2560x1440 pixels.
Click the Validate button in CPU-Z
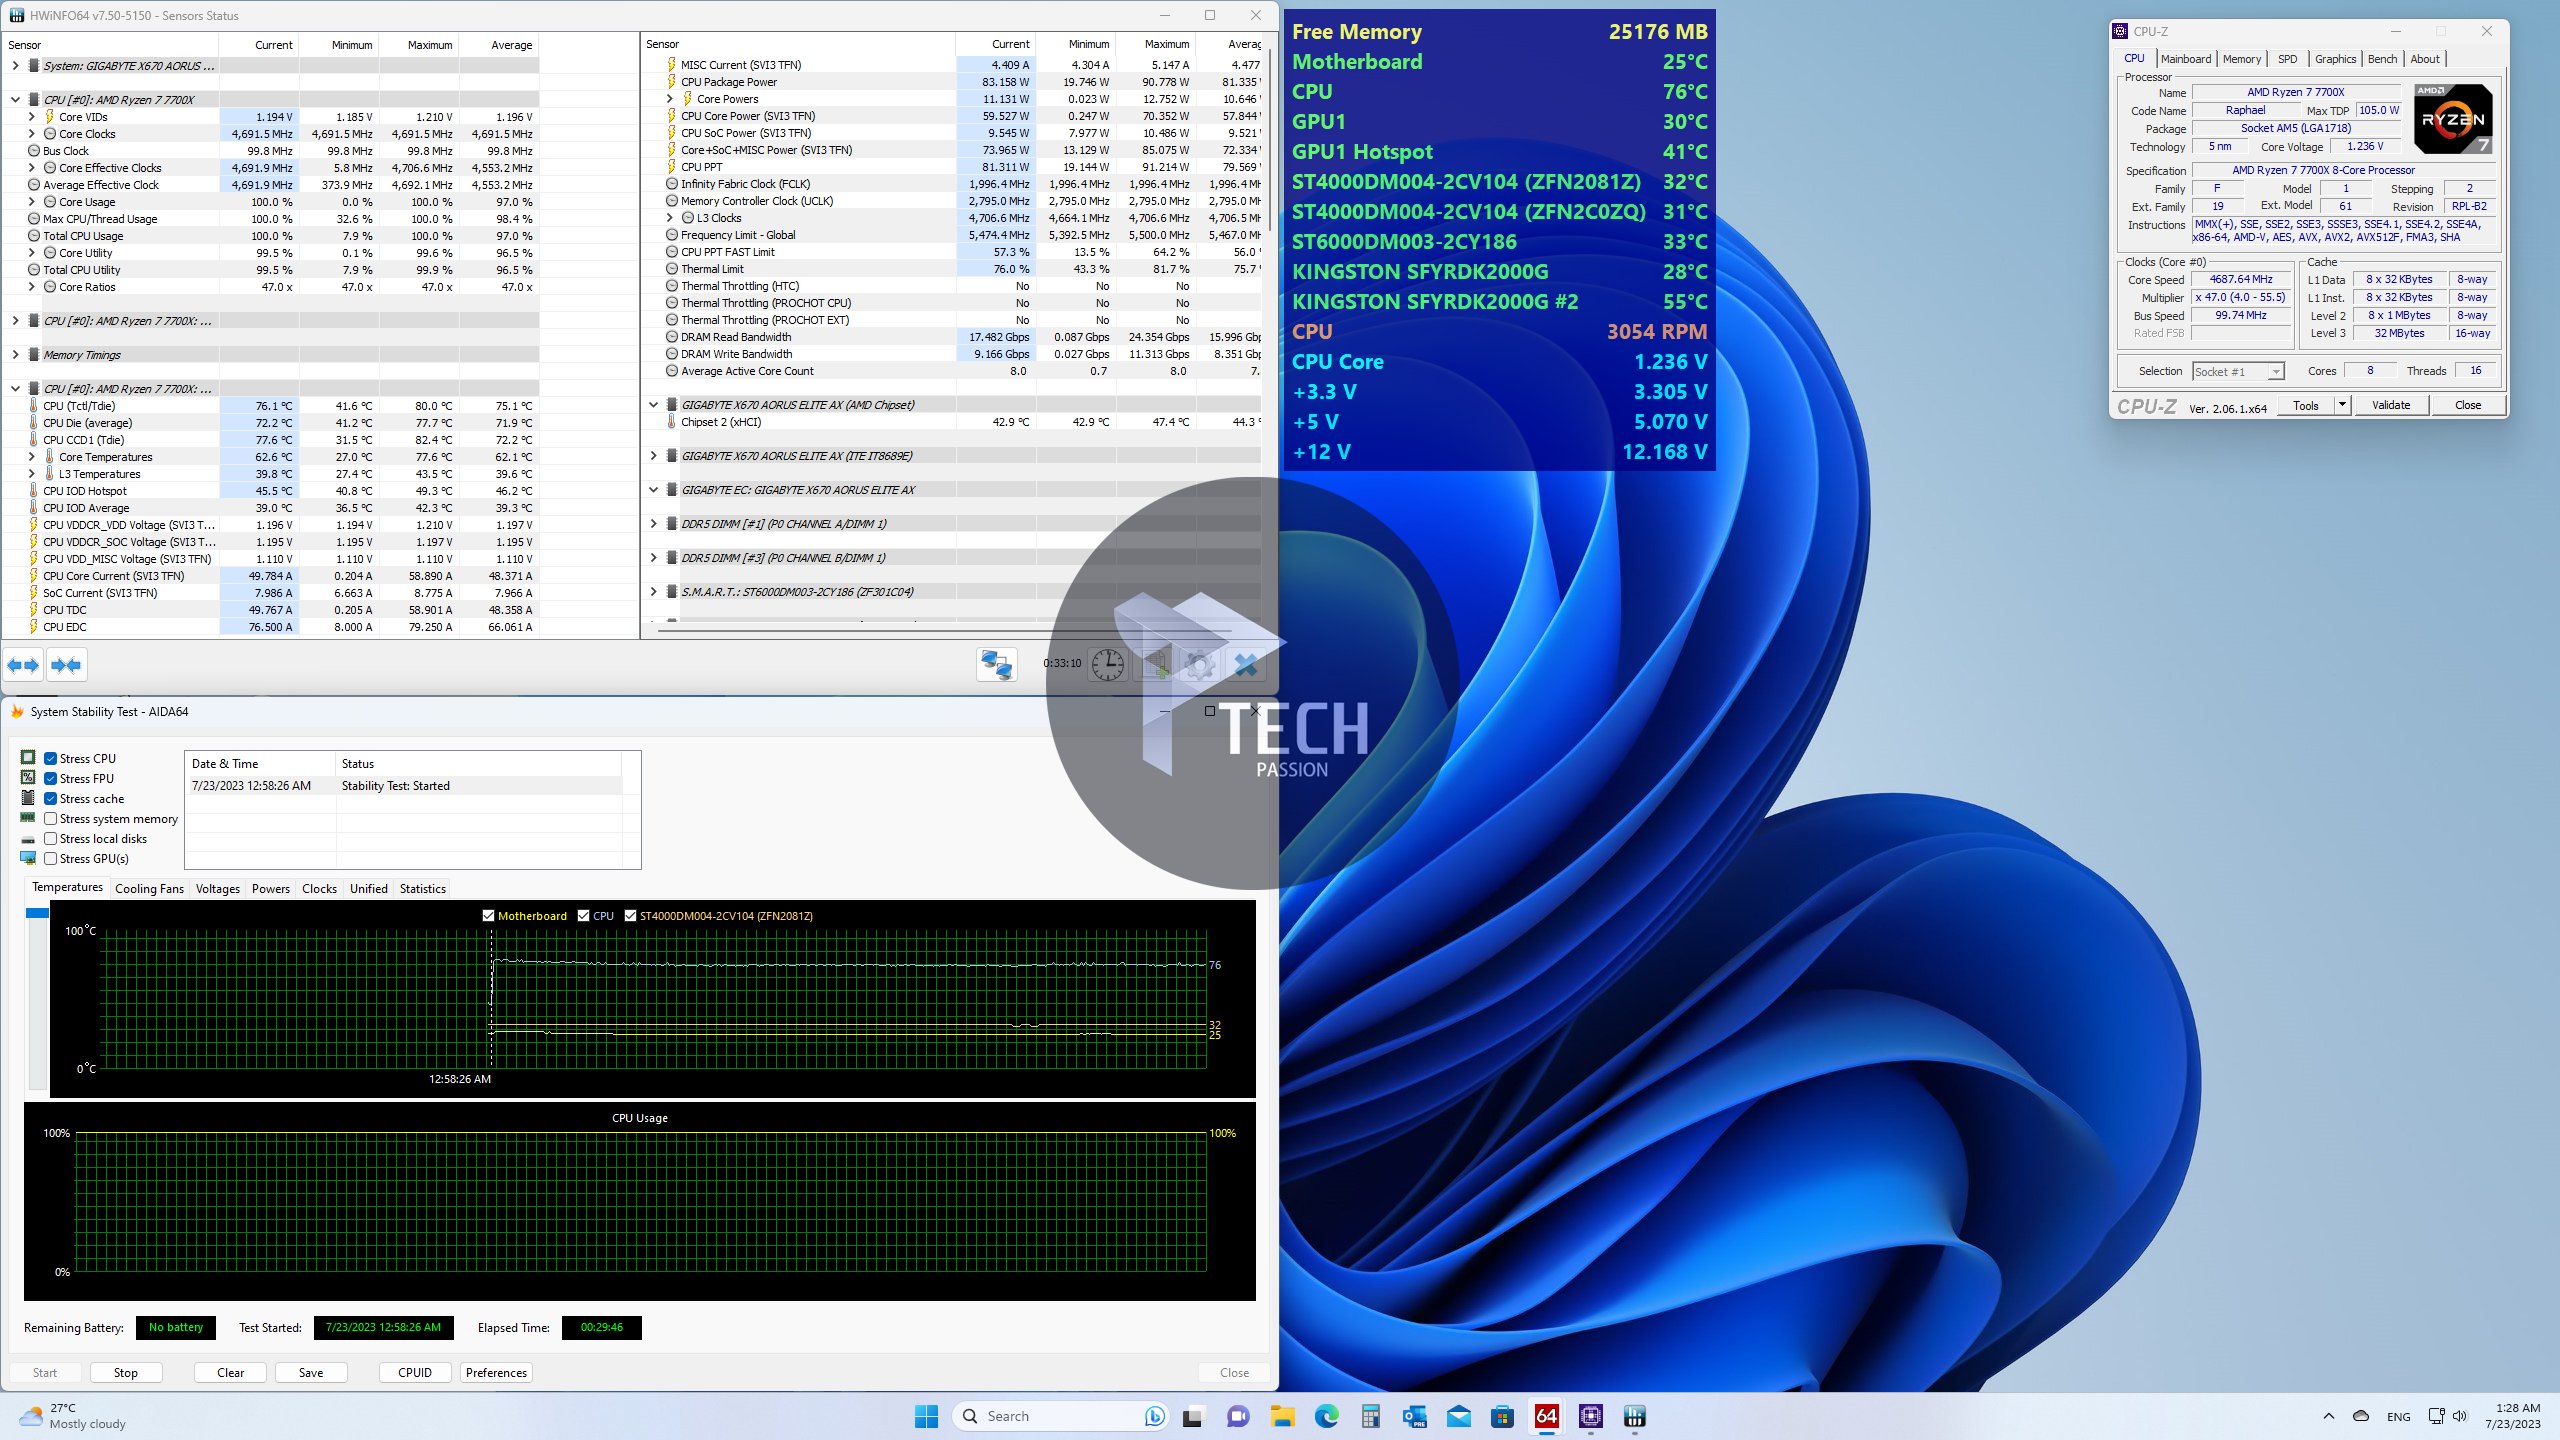point(2390,405)
